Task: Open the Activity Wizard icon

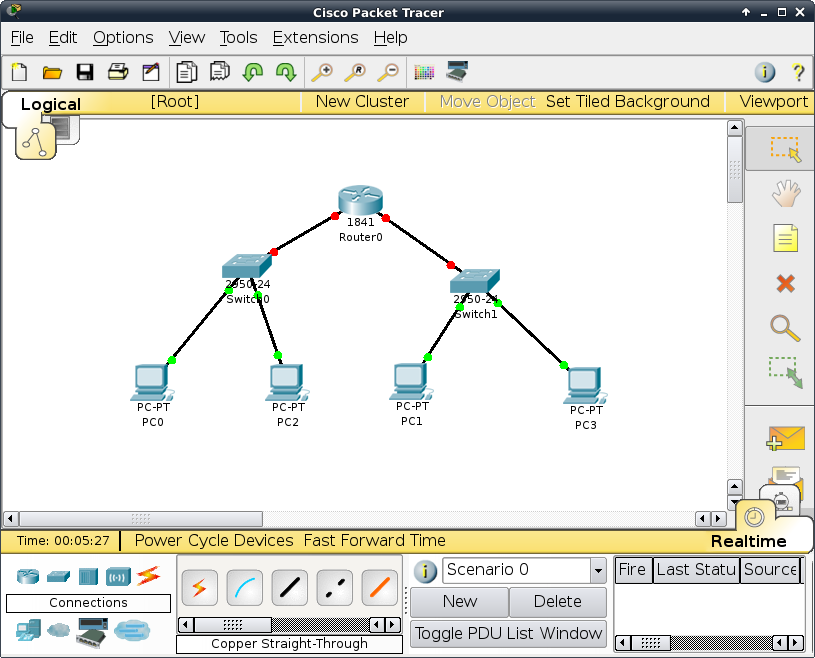Action: coord(151,72)
